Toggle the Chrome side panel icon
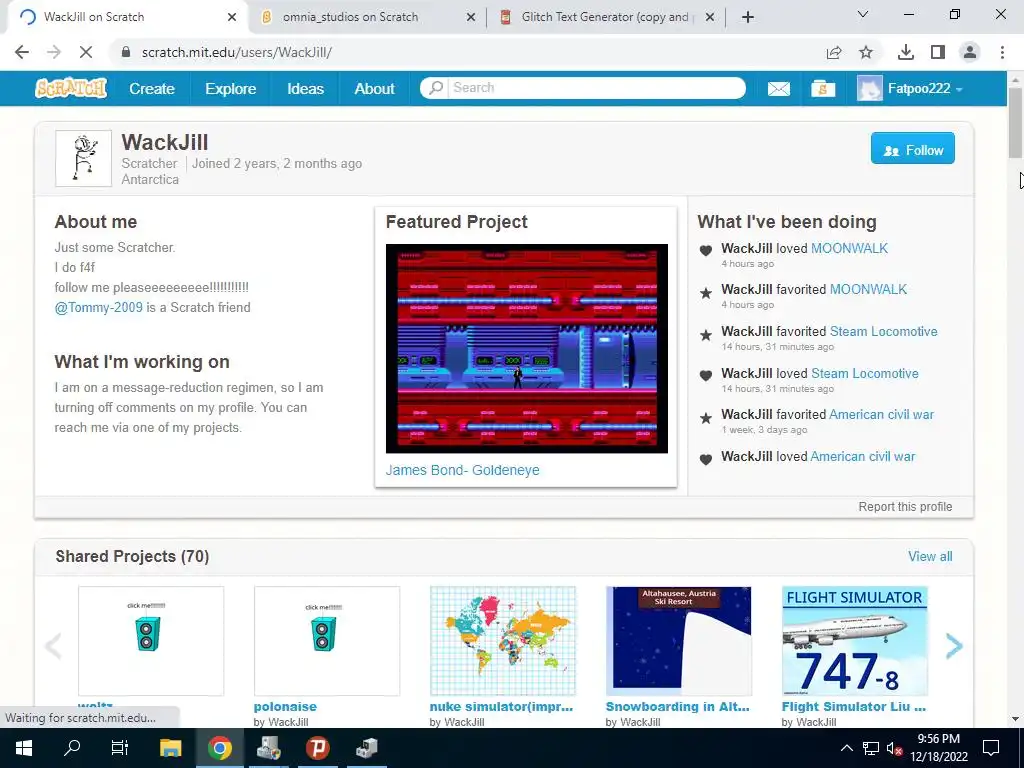Image resolution: width=1024 pixels, height=768 pixels. click(938, 52)
